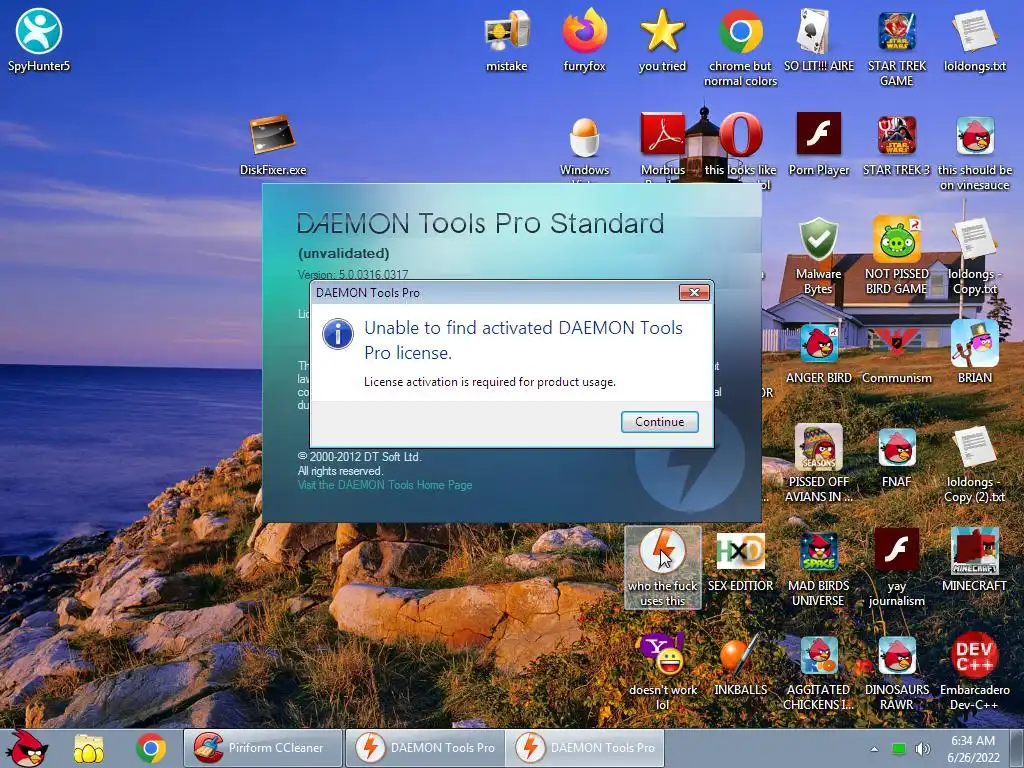The image size is (1024, 768).
Task: Click Continue in the license dialog
Action: (x=660, y=422)
